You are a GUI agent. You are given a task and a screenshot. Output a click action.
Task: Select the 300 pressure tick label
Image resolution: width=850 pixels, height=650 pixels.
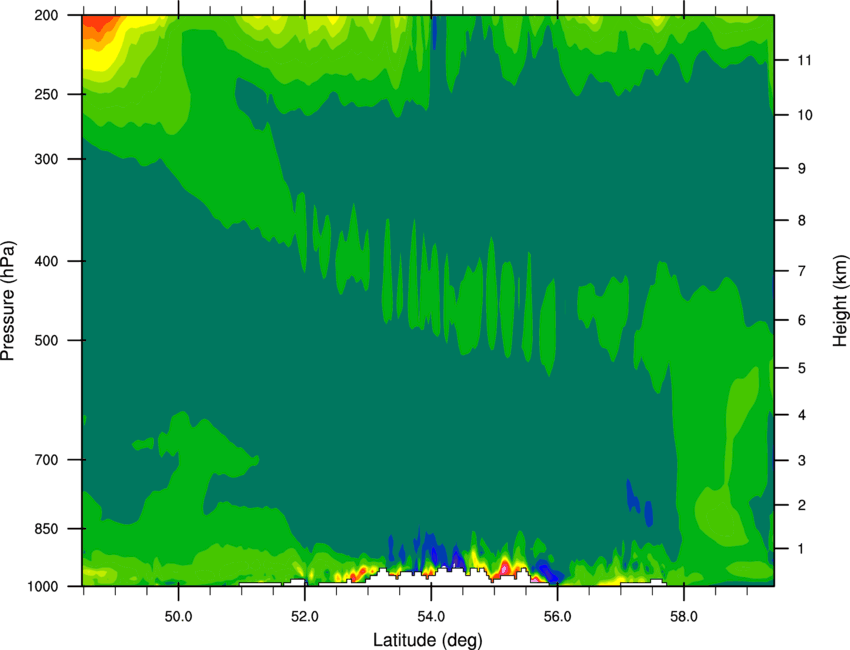(46, 159)
